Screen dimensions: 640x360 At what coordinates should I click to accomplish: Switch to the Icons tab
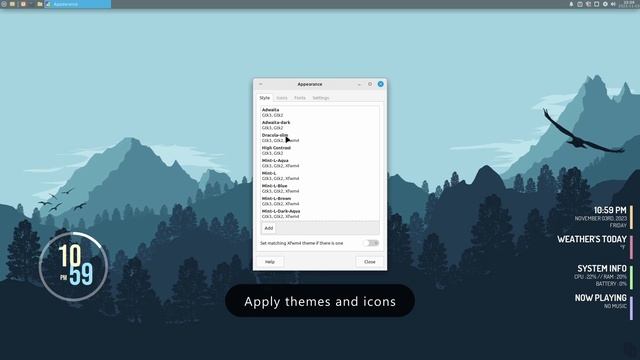coord(282,98)
